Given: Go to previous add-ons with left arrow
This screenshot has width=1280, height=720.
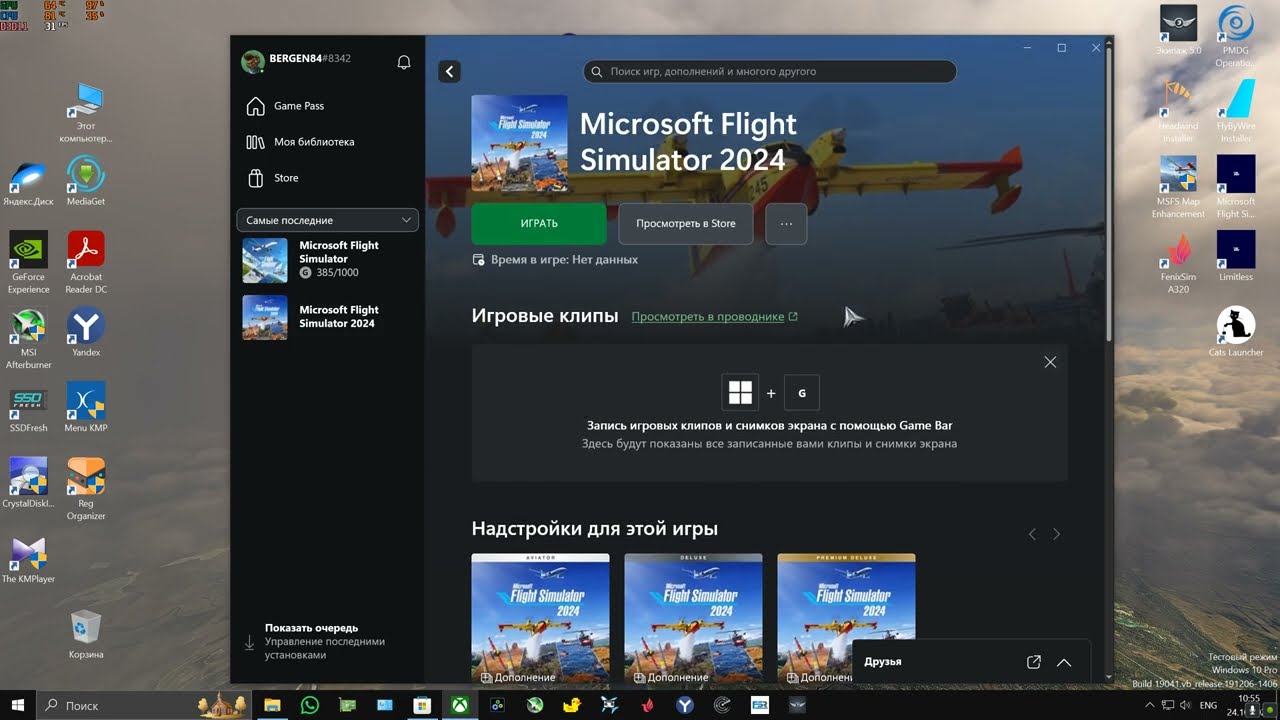Looking at the screenshot, I should pyautogui.click(x=1033, y=534).
